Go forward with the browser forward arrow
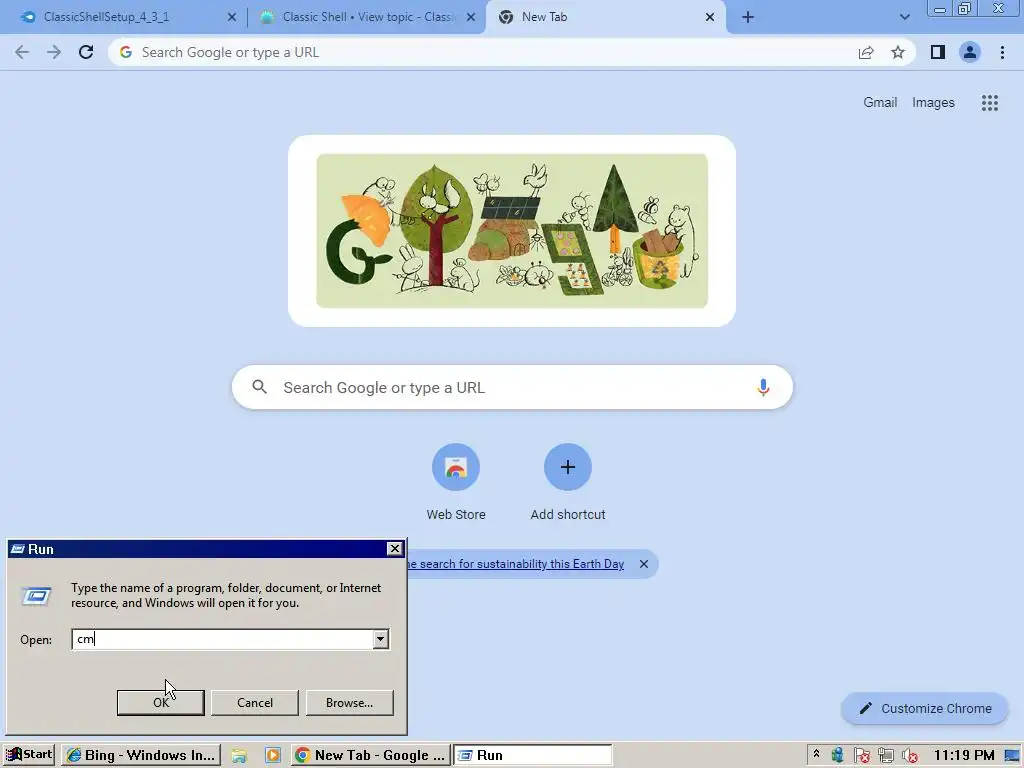This screenshot has height=768, width=1024. pos(54,52)
